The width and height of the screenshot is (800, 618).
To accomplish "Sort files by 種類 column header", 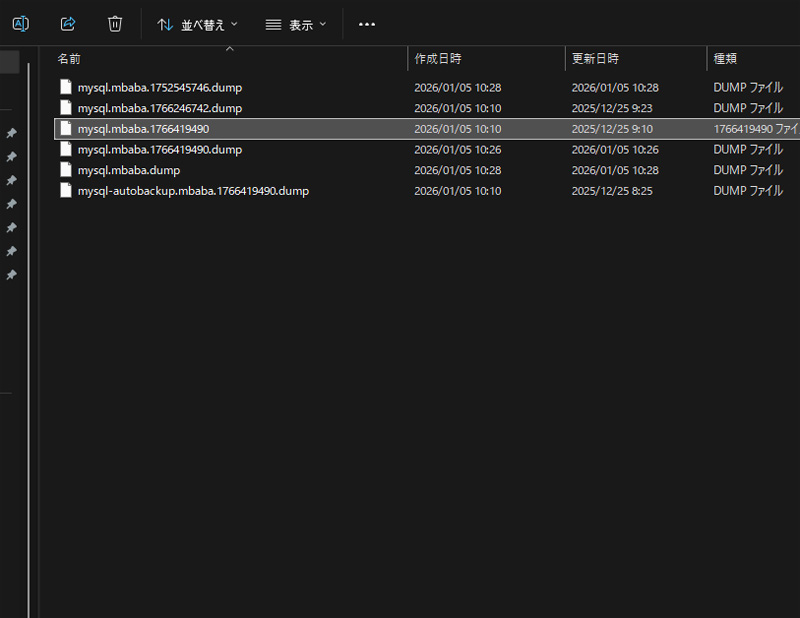I will point(725,59).
